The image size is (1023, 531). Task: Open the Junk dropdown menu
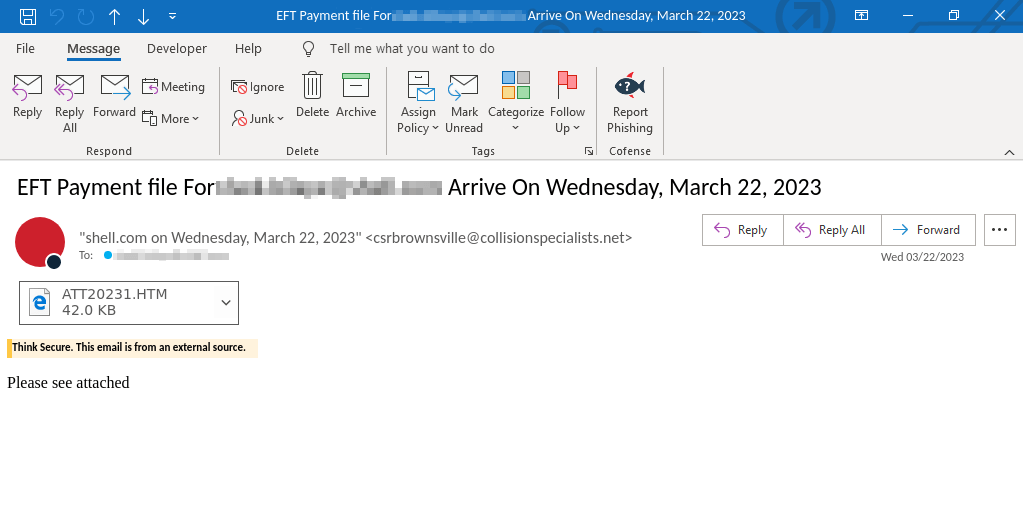click(258, 119)
